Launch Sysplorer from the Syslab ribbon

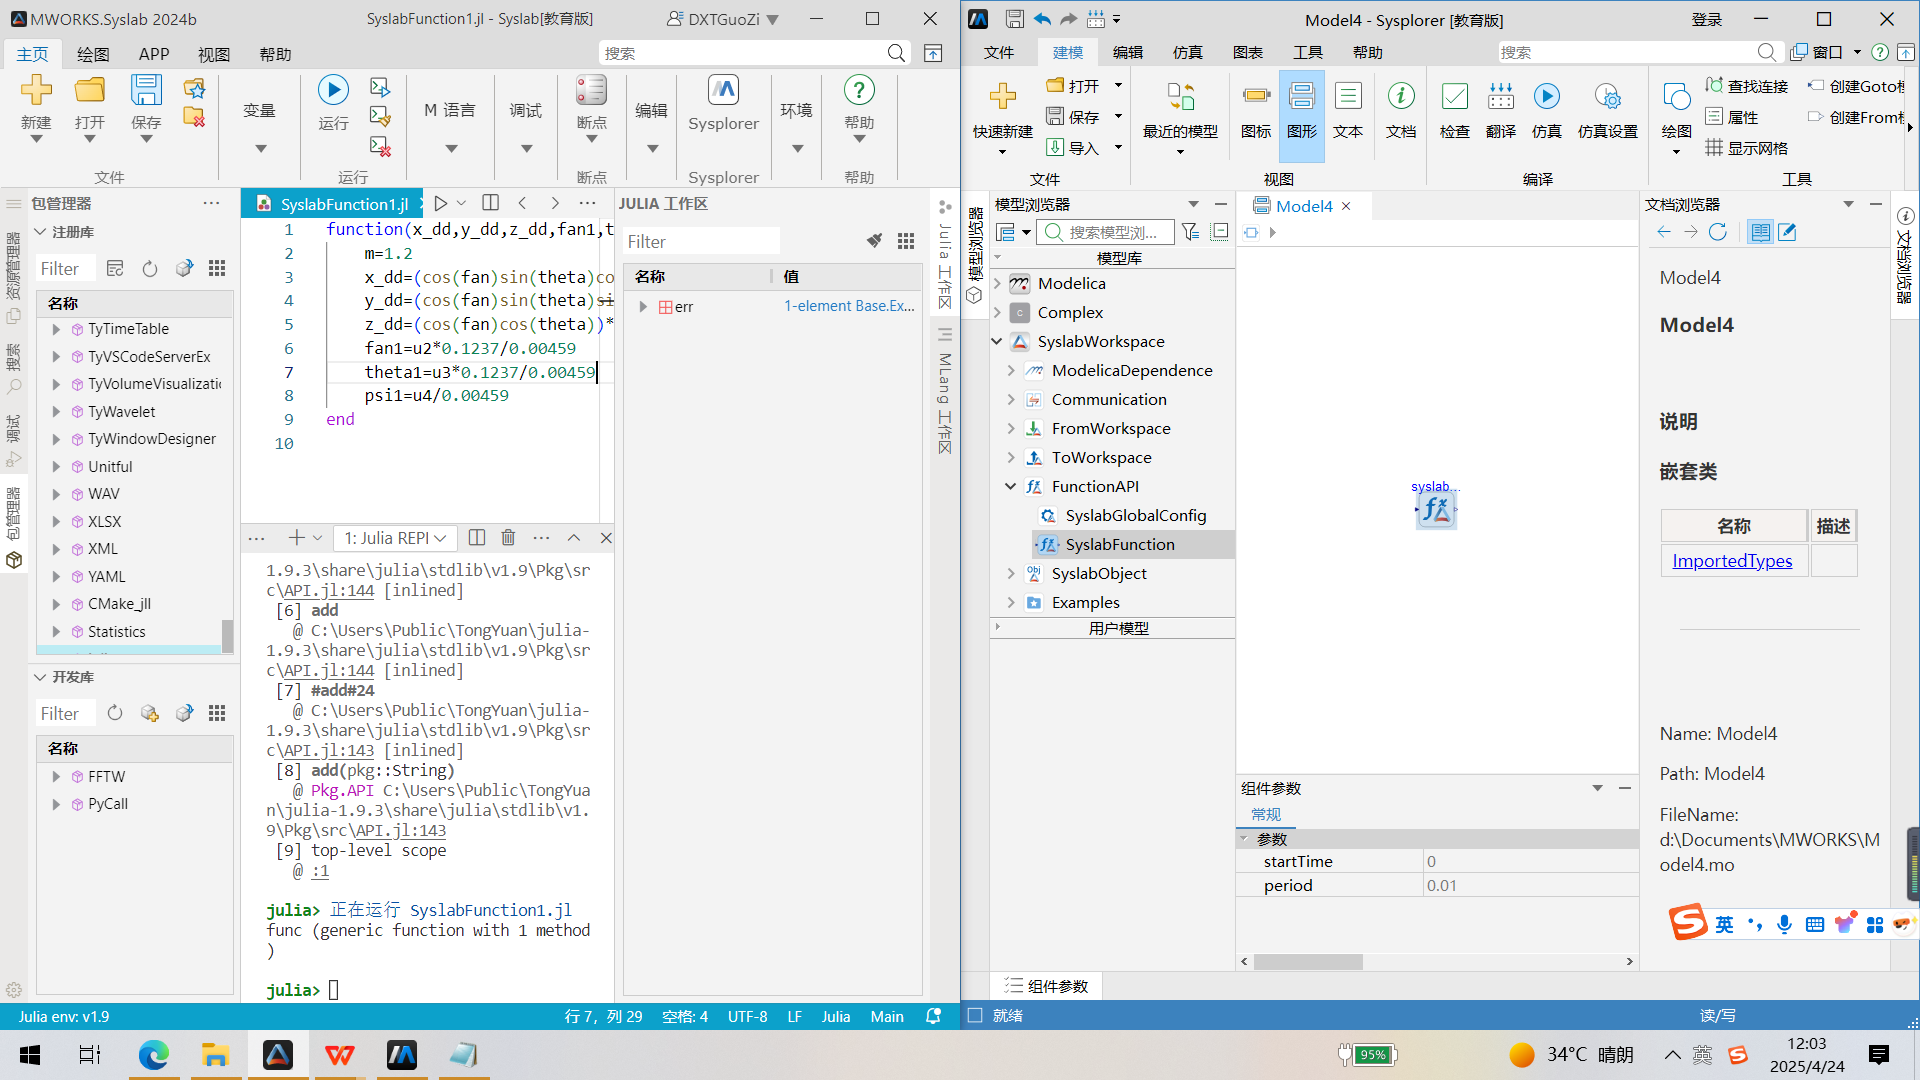tap(723, 90)
